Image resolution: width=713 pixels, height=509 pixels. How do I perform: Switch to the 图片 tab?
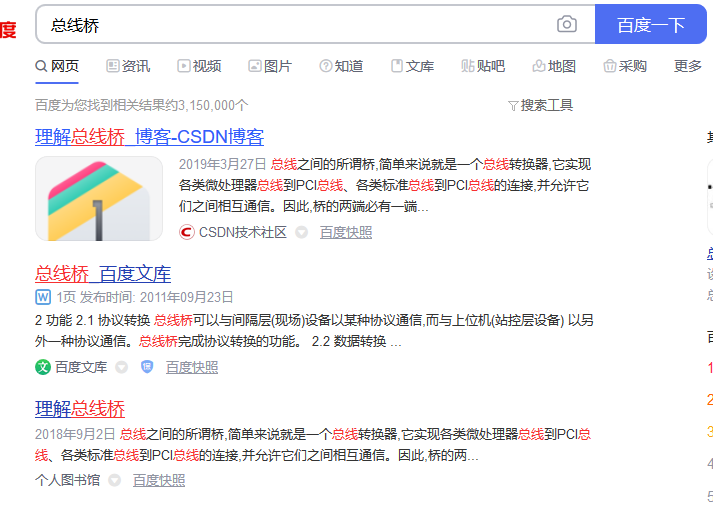270,66
